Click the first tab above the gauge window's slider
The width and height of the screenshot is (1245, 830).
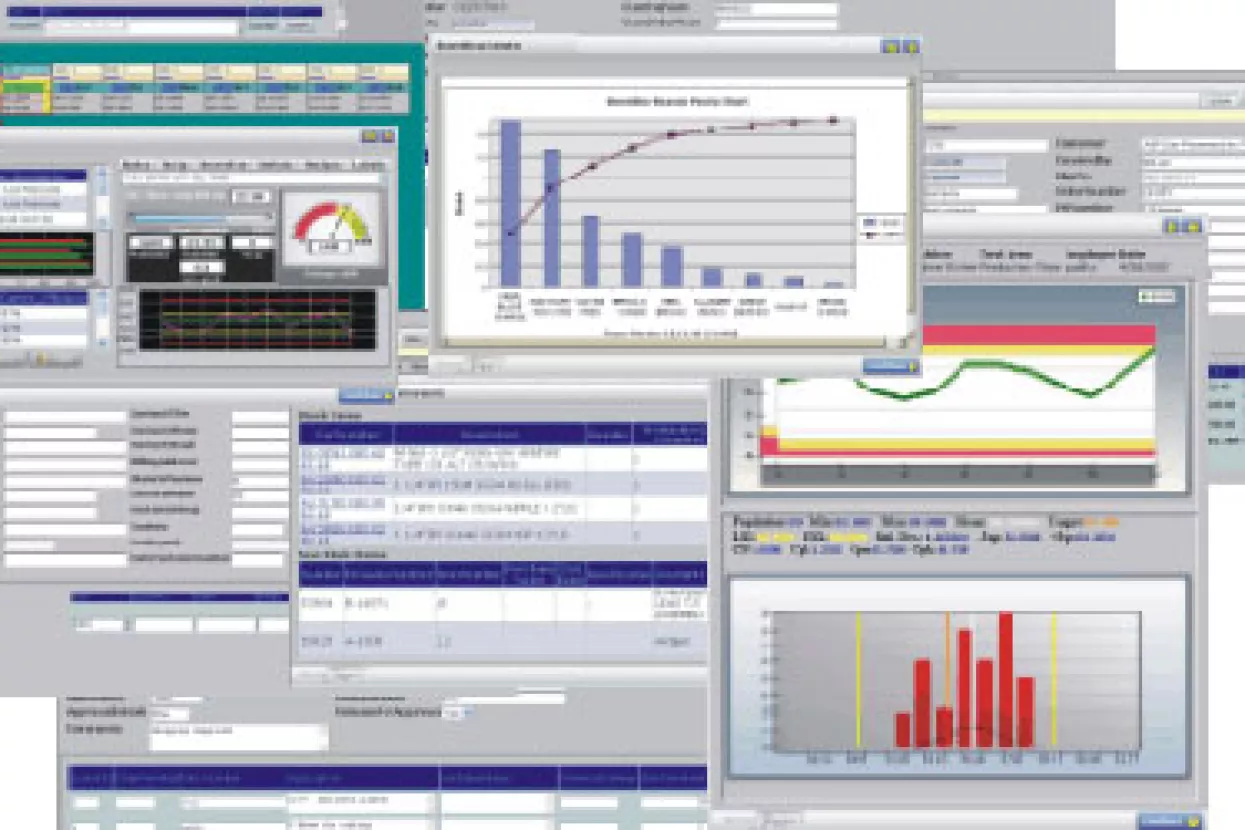[x=135, y=164]
